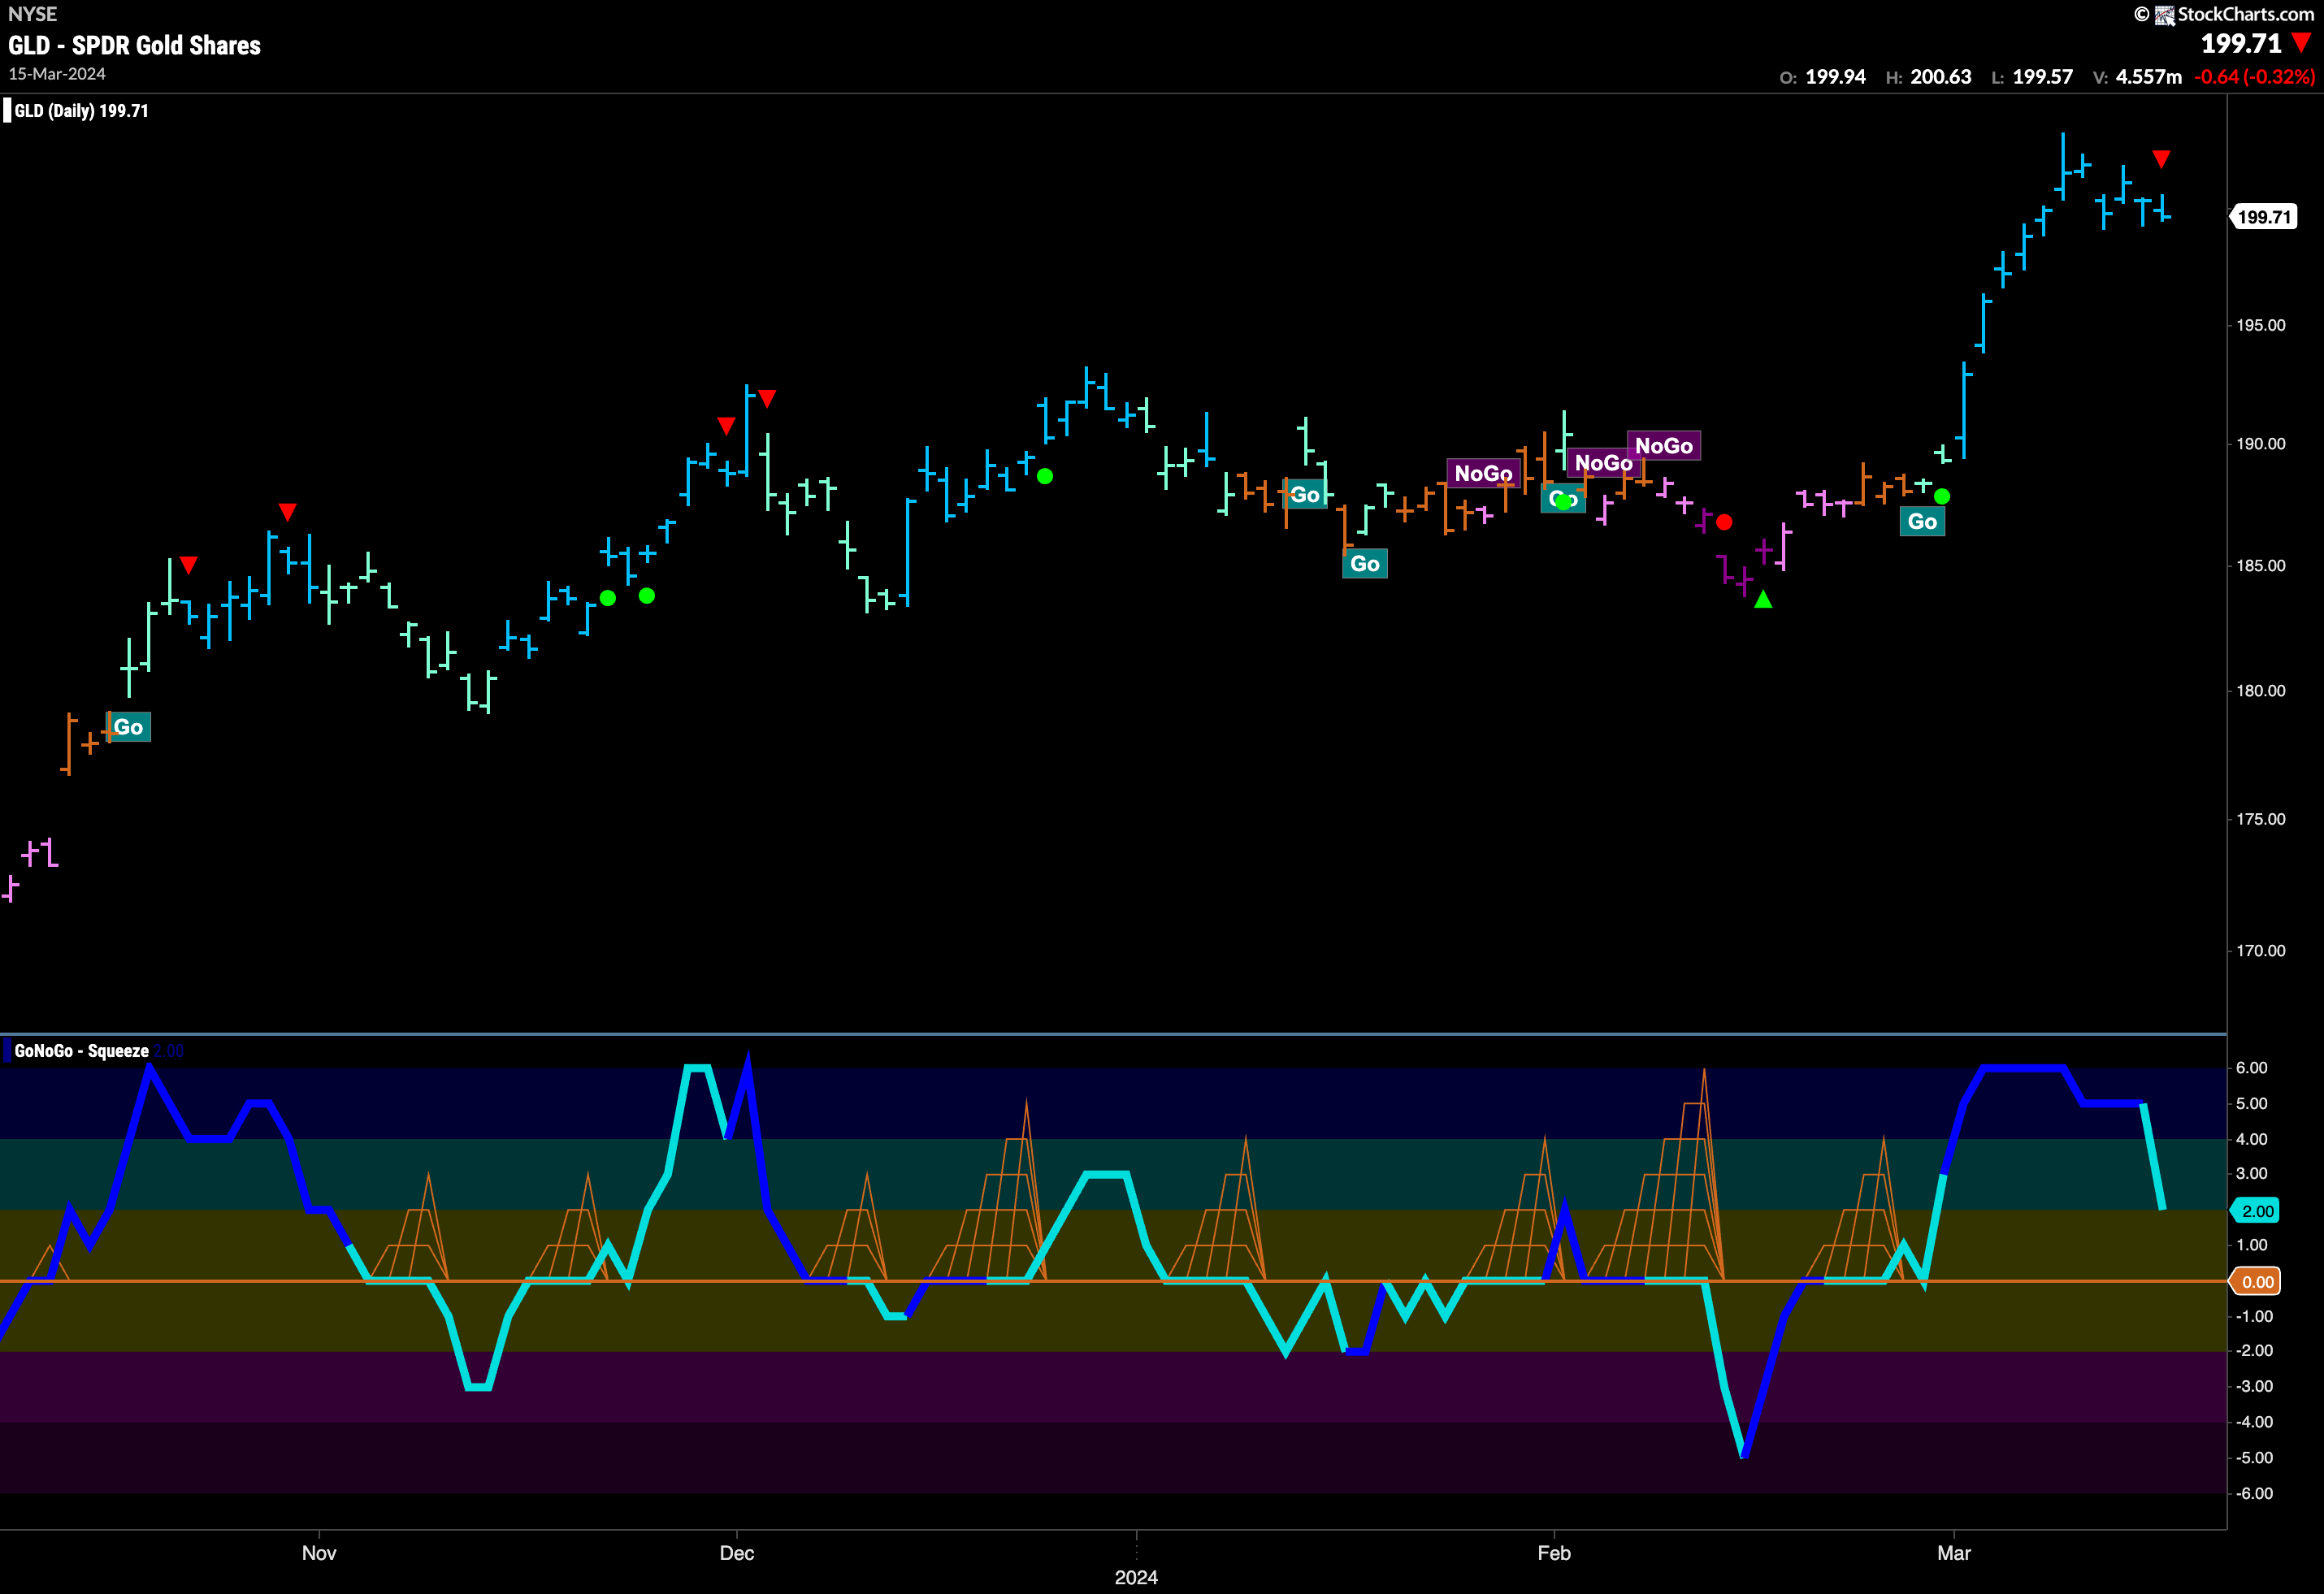Screen dimensions: 2324x1594
Task: Click the 180.00 price axis label
Action: tap(2261, 691)
